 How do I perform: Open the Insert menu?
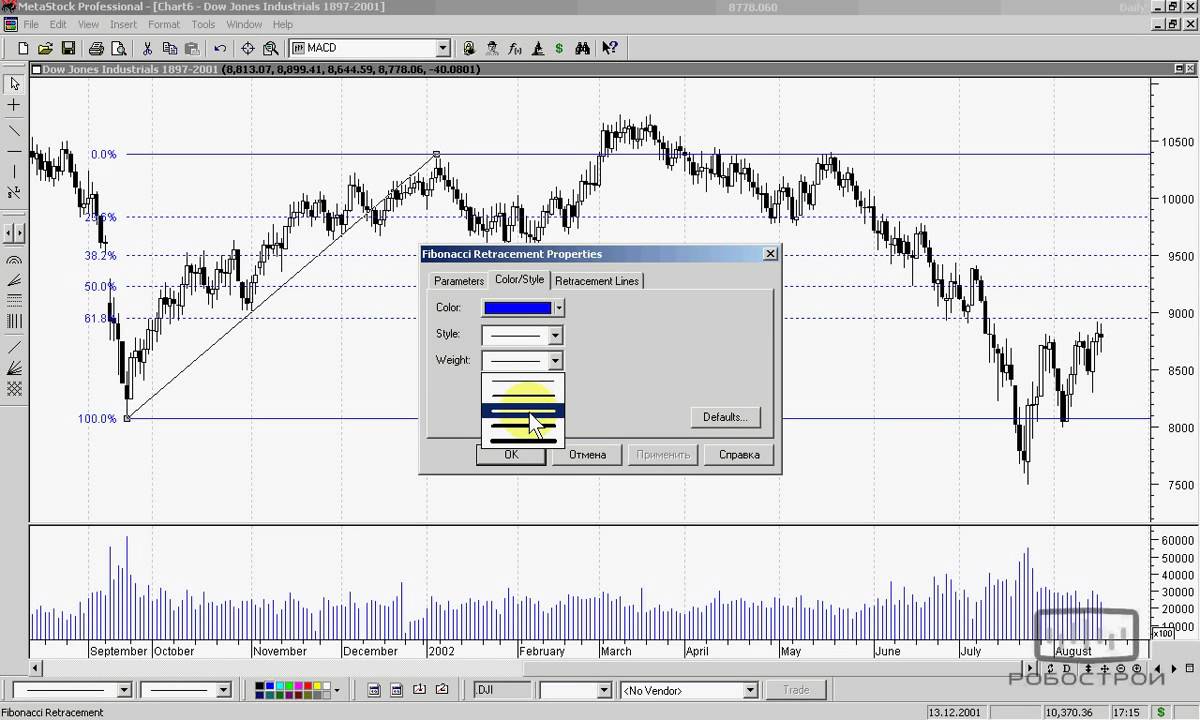coord(123,24)
